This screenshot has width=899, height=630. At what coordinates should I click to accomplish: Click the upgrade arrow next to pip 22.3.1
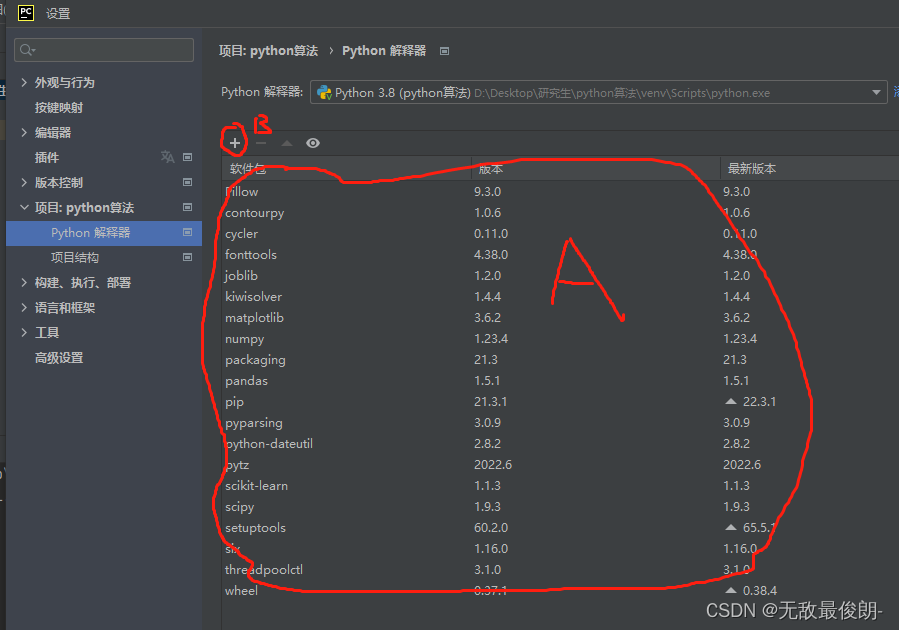[730, 401]
